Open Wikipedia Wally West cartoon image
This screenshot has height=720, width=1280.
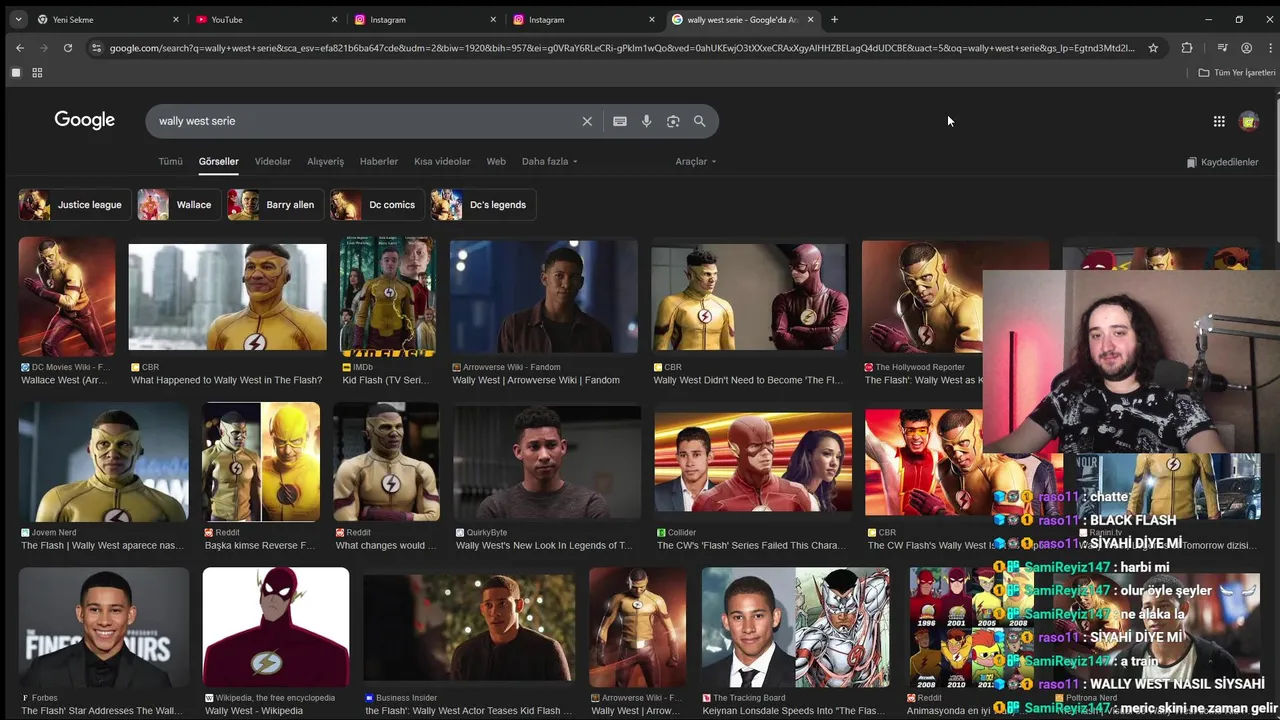[x=276, y=627]
